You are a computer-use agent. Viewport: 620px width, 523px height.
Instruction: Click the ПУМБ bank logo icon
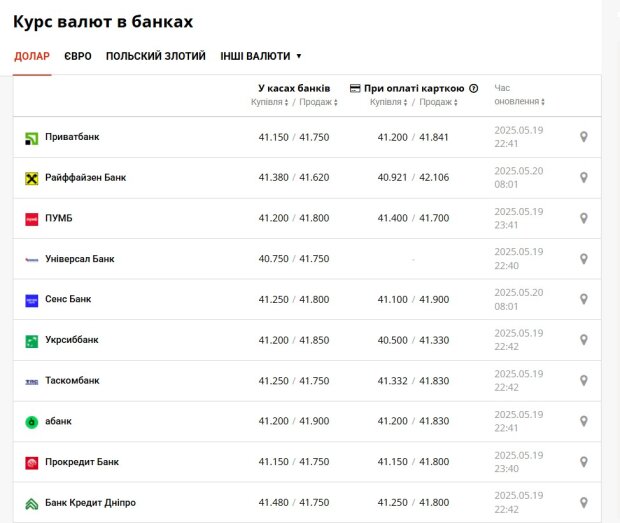(31, 219)
